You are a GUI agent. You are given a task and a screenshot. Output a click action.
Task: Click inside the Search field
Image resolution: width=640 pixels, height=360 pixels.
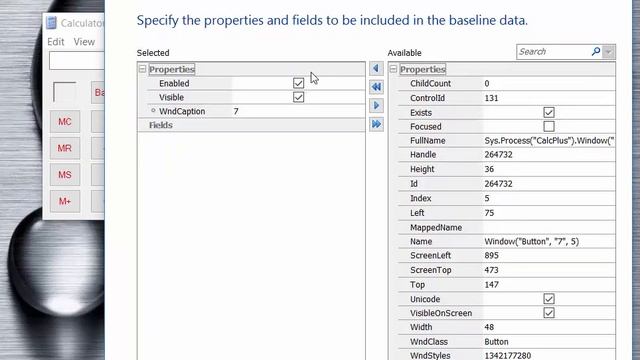553,52
